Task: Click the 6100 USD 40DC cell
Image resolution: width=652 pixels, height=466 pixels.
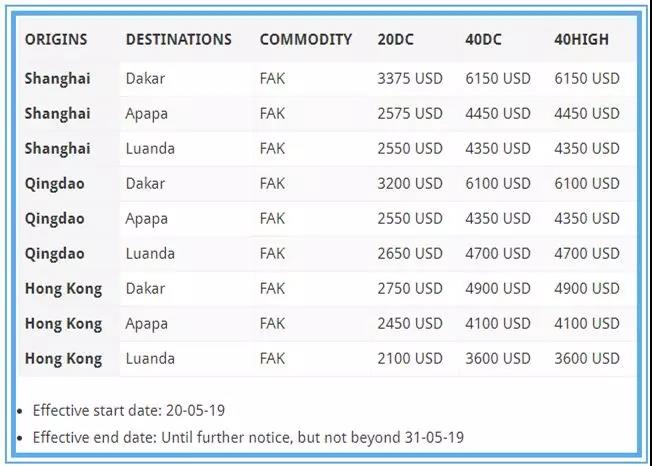Action: [x=498, y=183]
